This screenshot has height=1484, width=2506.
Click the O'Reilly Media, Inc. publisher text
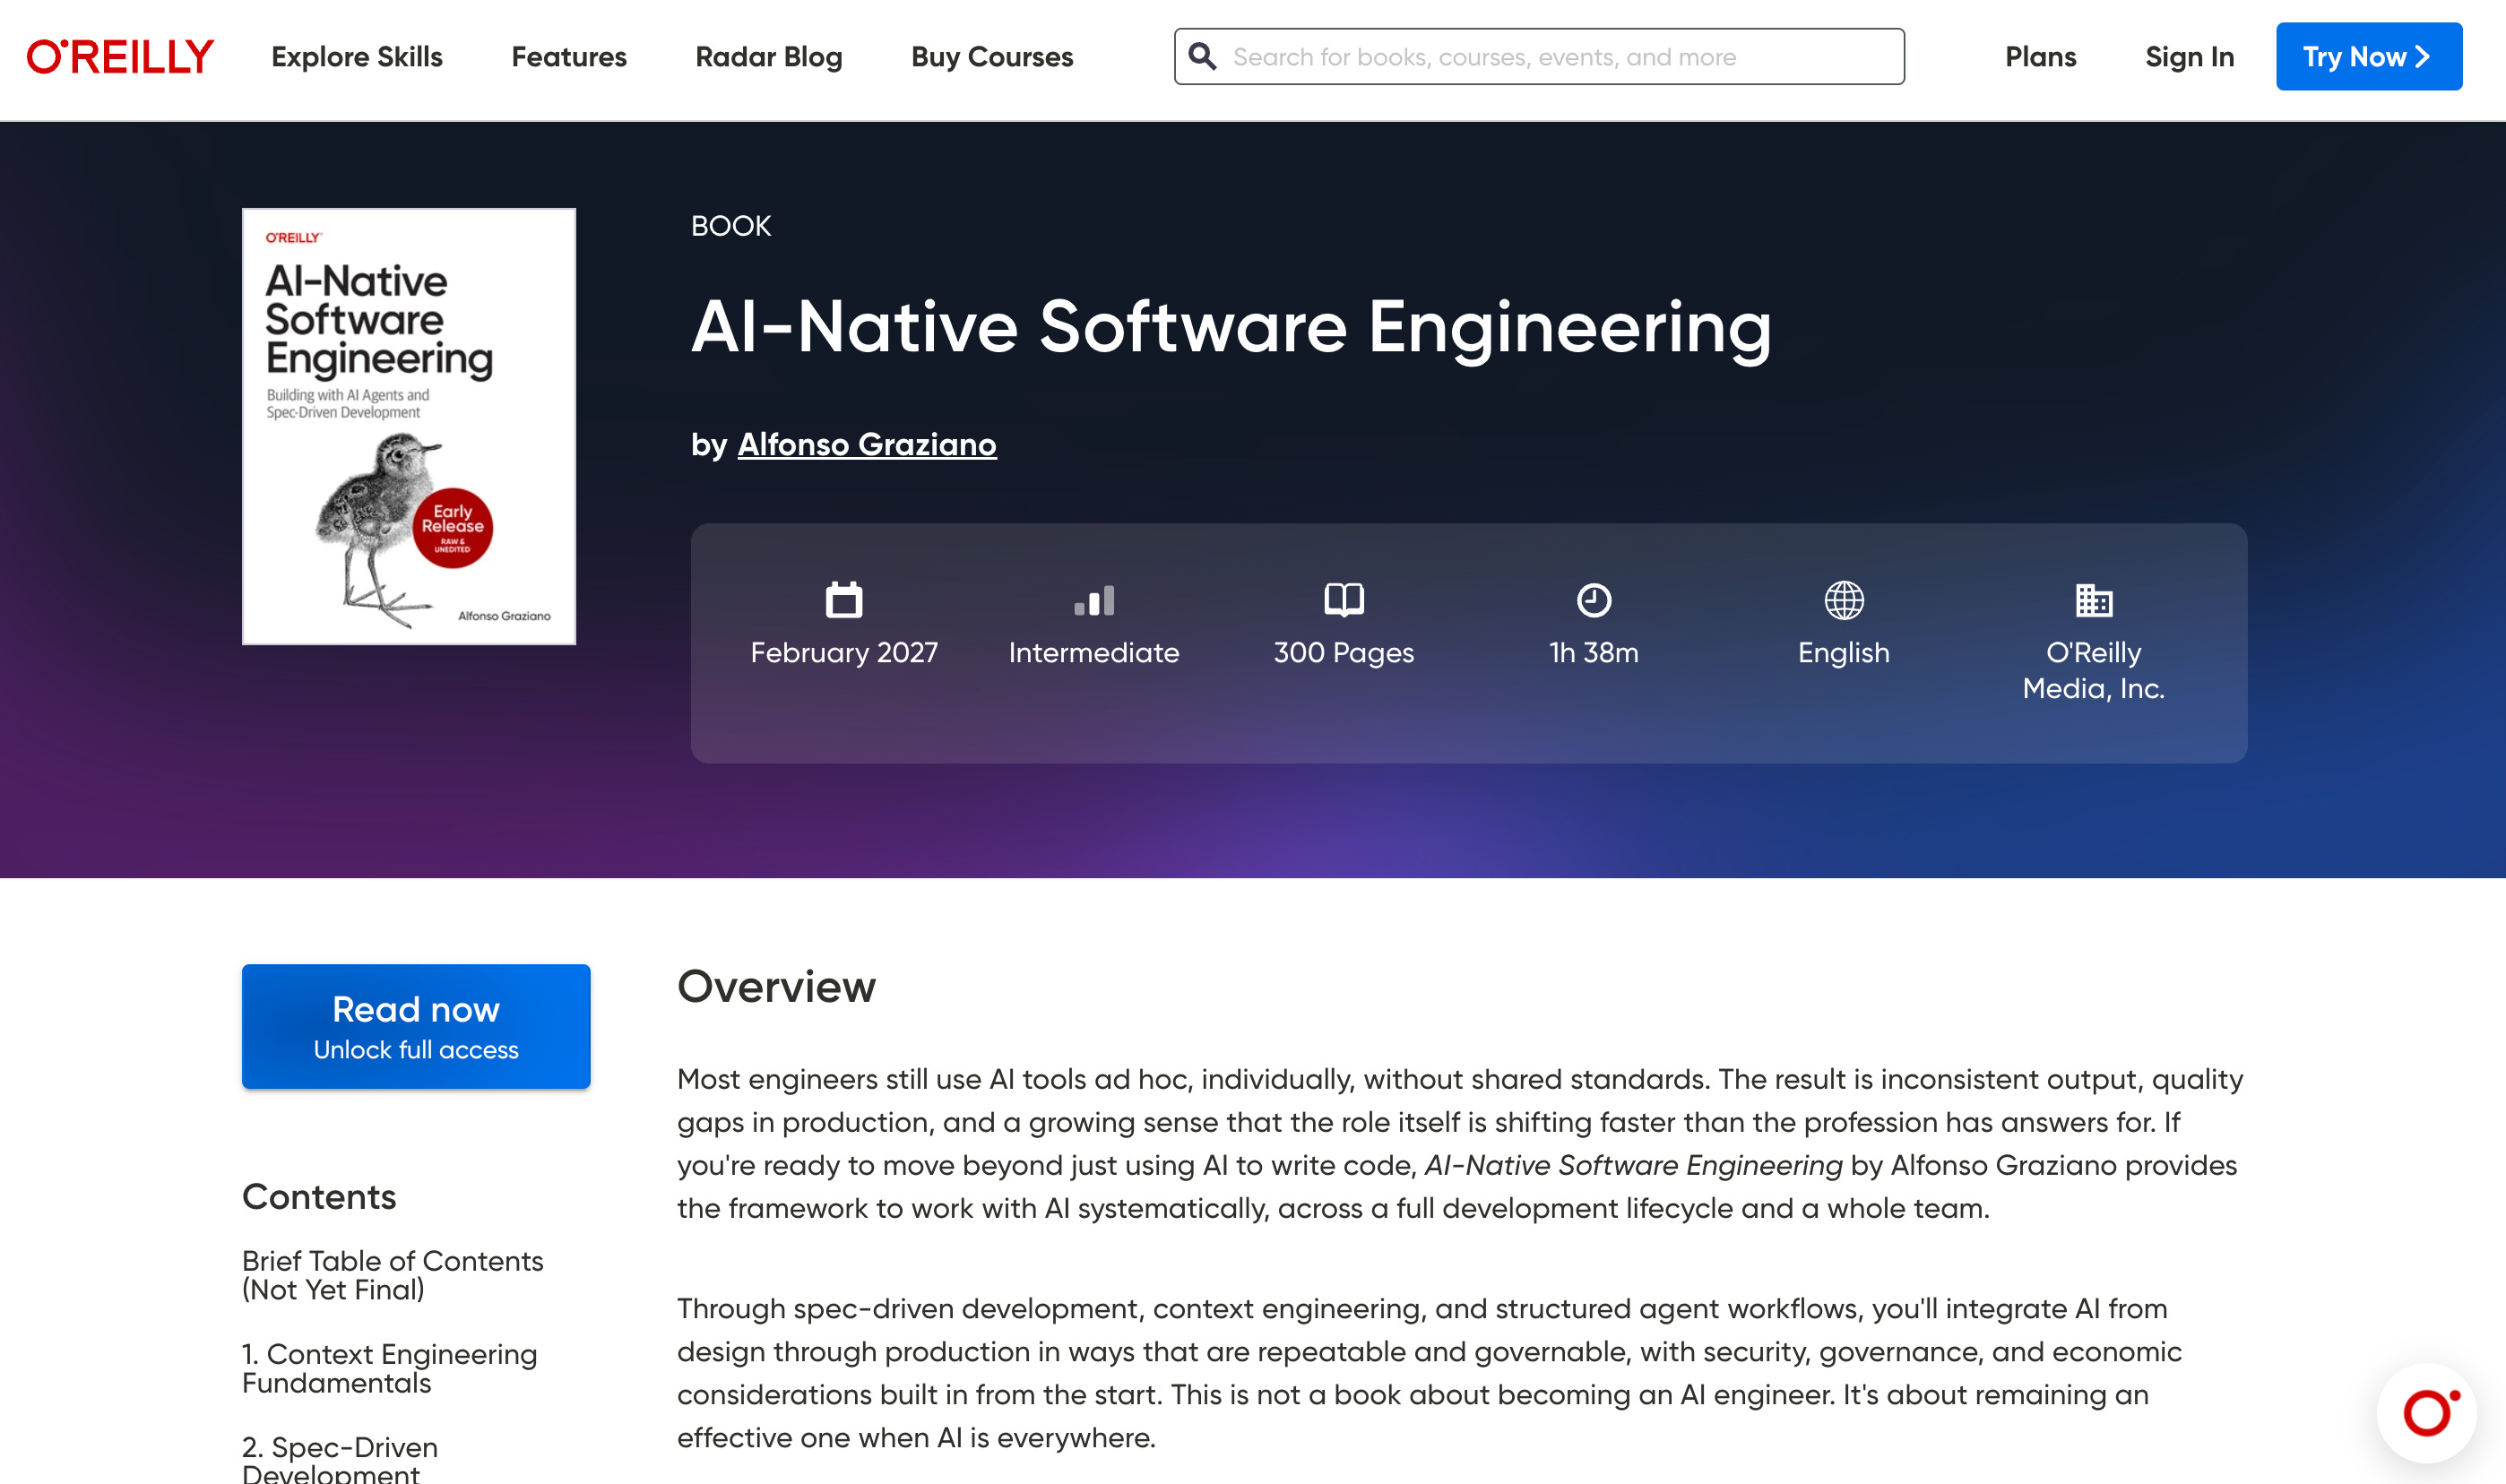click(x=2094, y=670)
